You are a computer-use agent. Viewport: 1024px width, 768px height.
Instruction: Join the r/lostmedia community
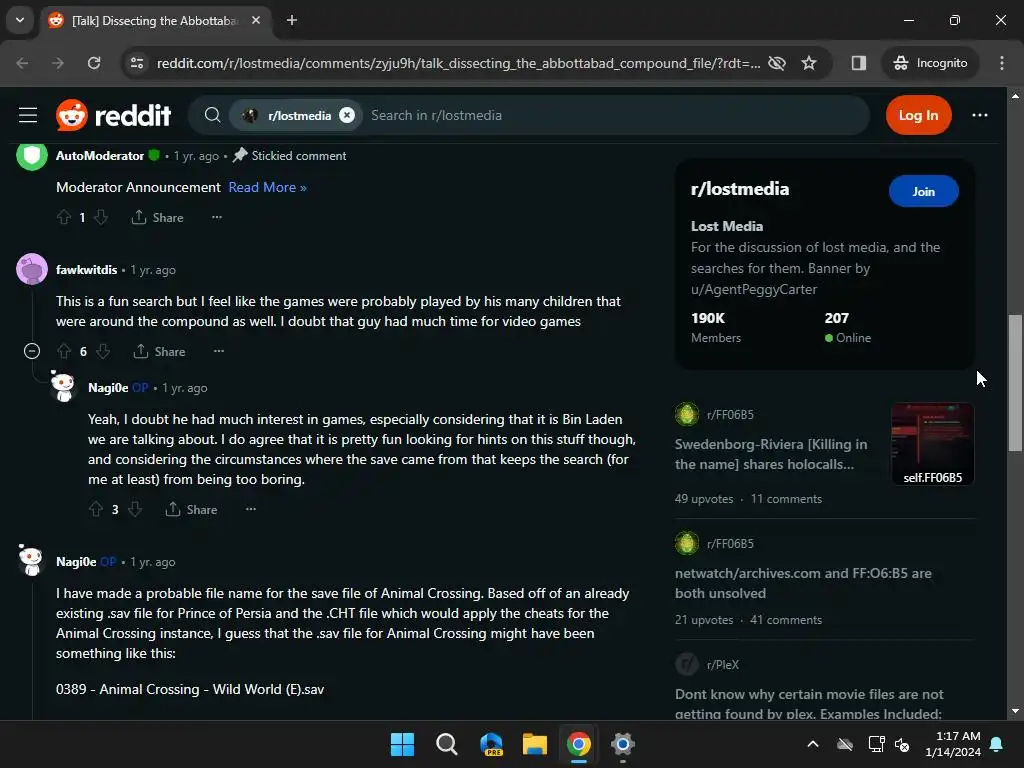923,191
